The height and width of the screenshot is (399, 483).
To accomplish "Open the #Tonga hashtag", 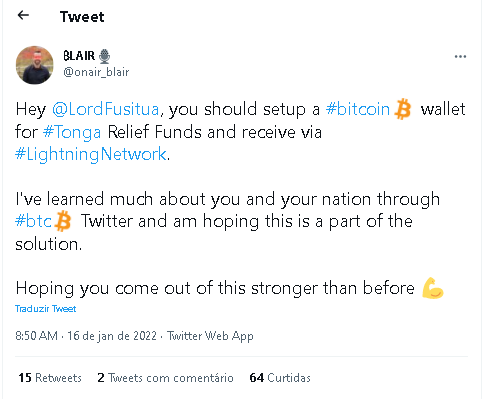I will tap(72, 132).
